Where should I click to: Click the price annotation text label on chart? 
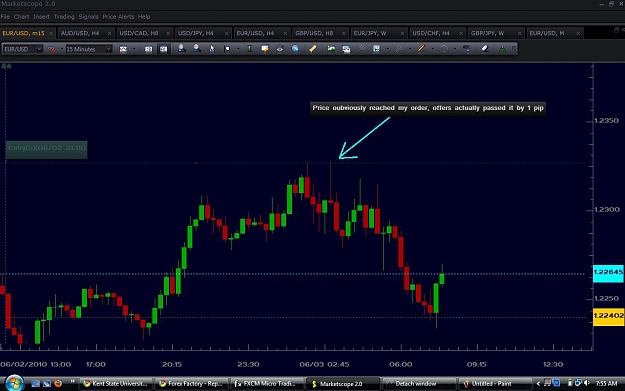pyautogui.click(x=428, y=108)
